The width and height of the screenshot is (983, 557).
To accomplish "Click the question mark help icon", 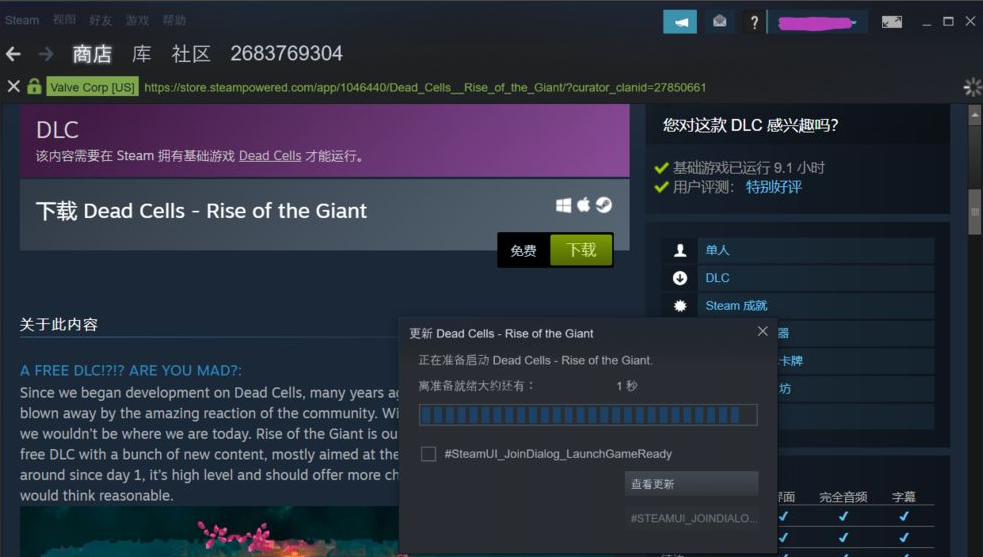I will (754, 23).
